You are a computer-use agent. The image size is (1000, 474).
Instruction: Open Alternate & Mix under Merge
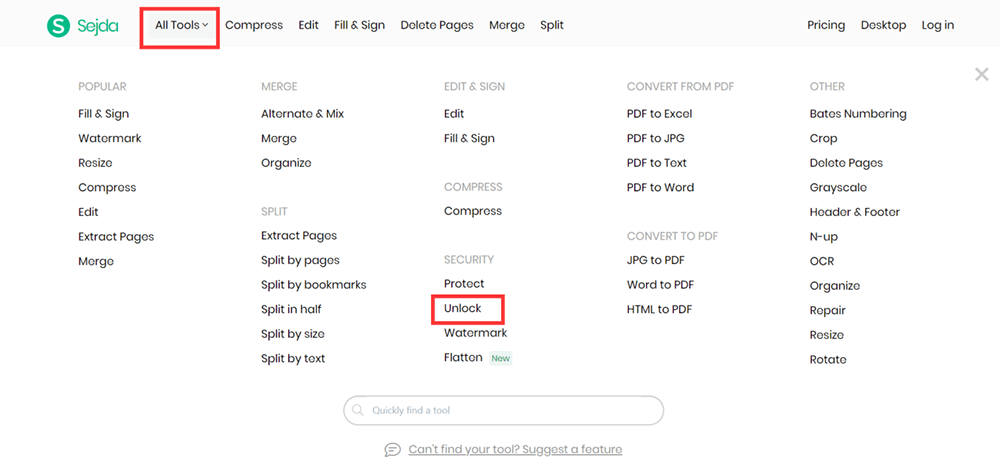point(302,114)
